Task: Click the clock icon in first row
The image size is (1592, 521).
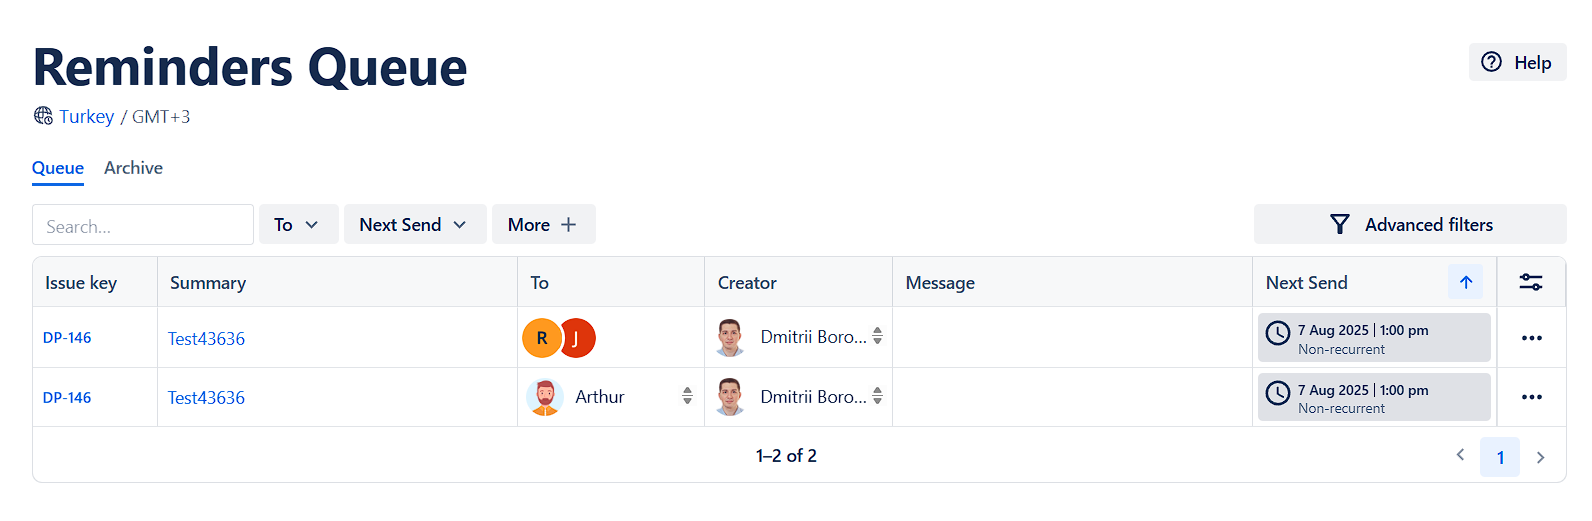Action: [x=1278, y=333]
